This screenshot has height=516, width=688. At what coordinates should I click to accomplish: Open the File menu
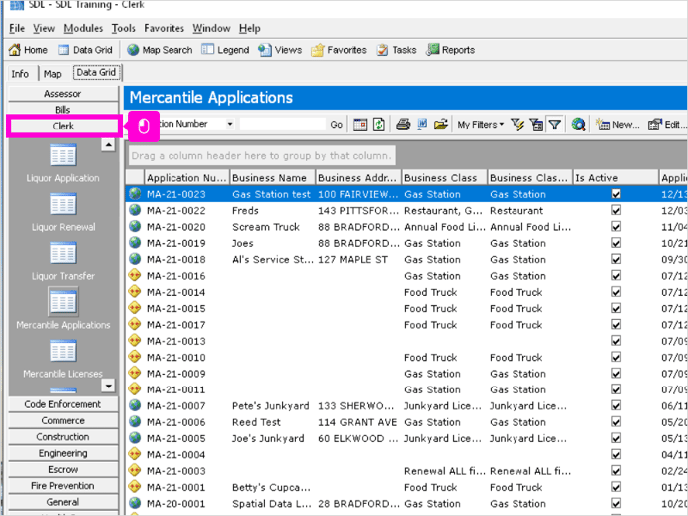pyautogui.click(x=17, y=29)
